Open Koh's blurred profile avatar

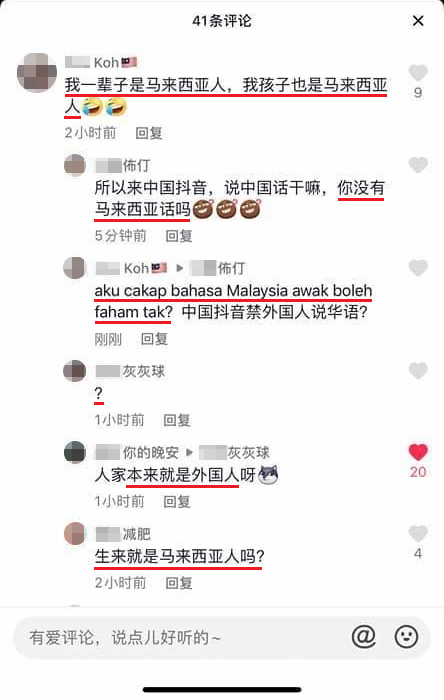(37, 72)
